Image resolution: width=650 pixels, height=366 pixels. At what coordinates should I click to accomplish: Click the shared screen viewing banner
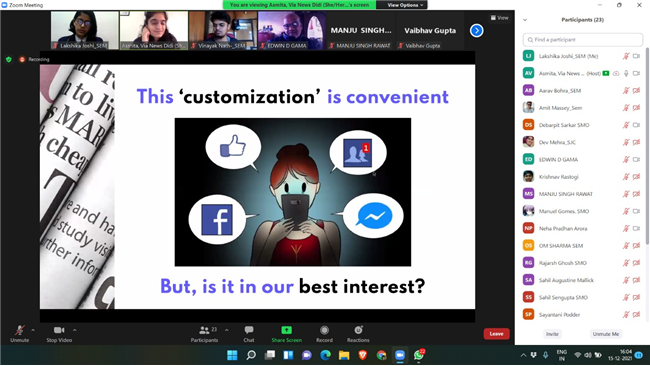click(x=299, y=5)
